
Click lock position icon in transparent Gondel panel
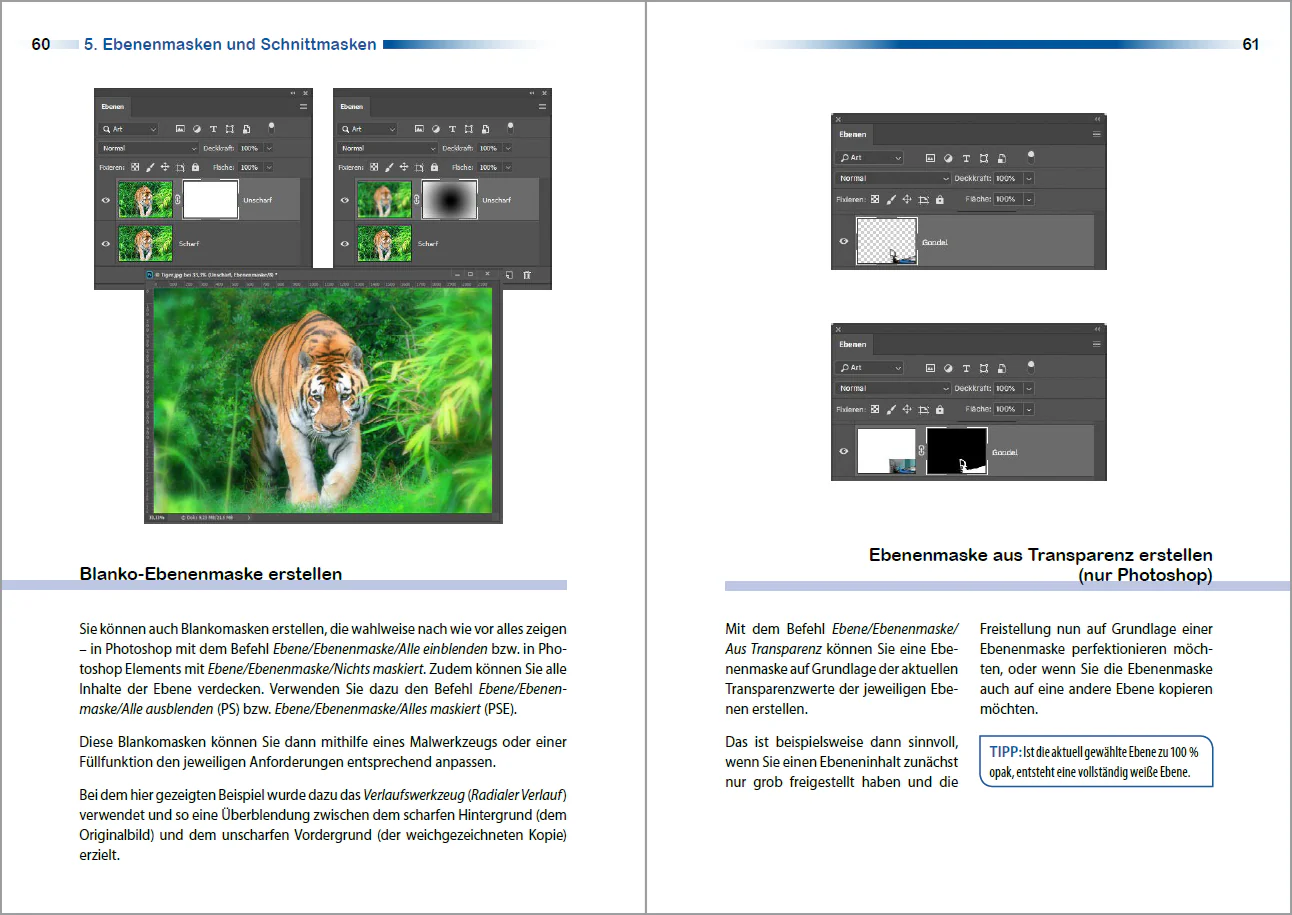[x=907, y=200]
